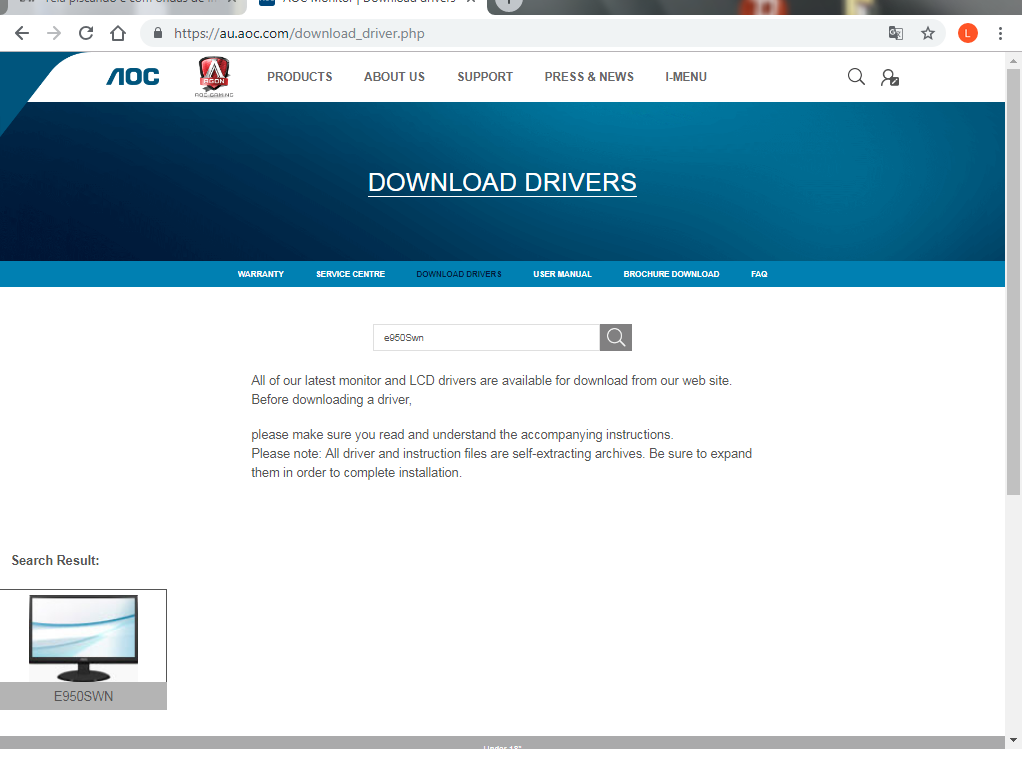
Task: Open the AGON gaming logo
Action: pos(214,77)
